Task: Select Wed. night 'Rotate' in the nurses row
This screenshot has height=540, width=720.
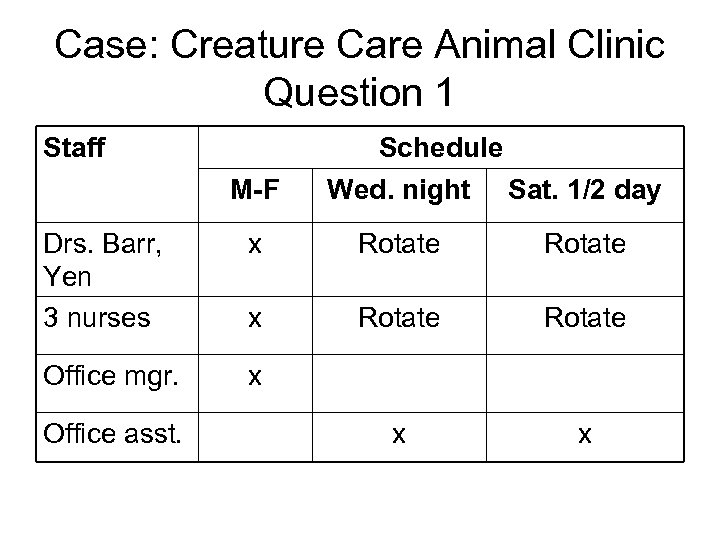Action: point(398,318)
